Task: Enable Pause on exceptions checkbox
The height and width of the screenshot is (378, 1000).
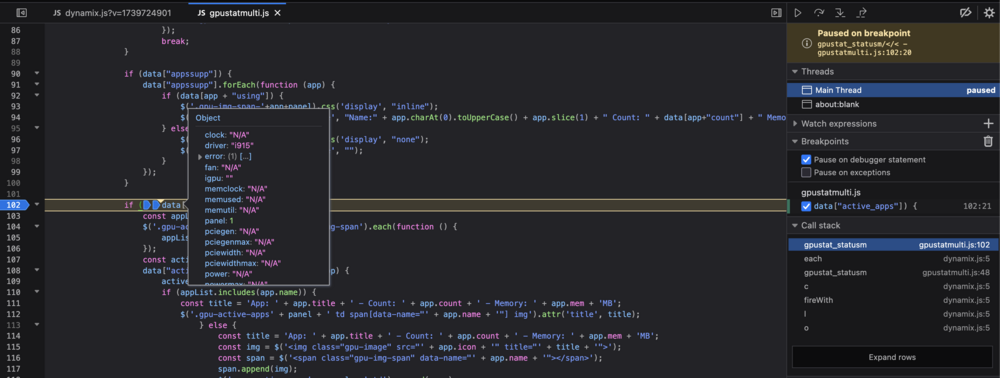Action: [x=806, y=172]
